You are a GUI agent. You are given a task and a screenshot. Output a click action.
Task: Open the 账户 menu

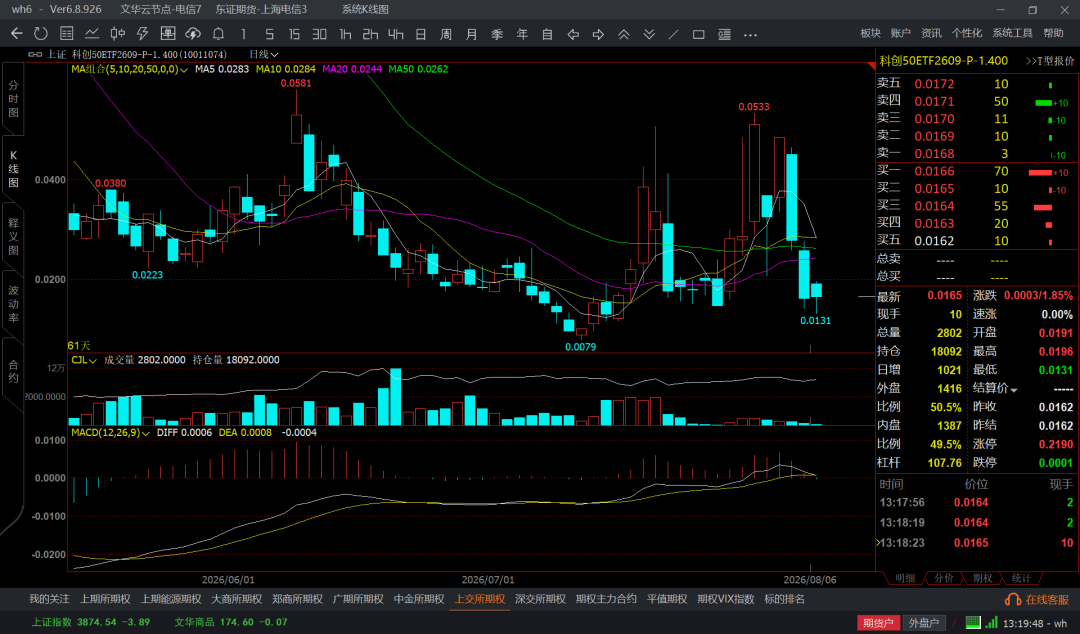[x=900, y=33]
